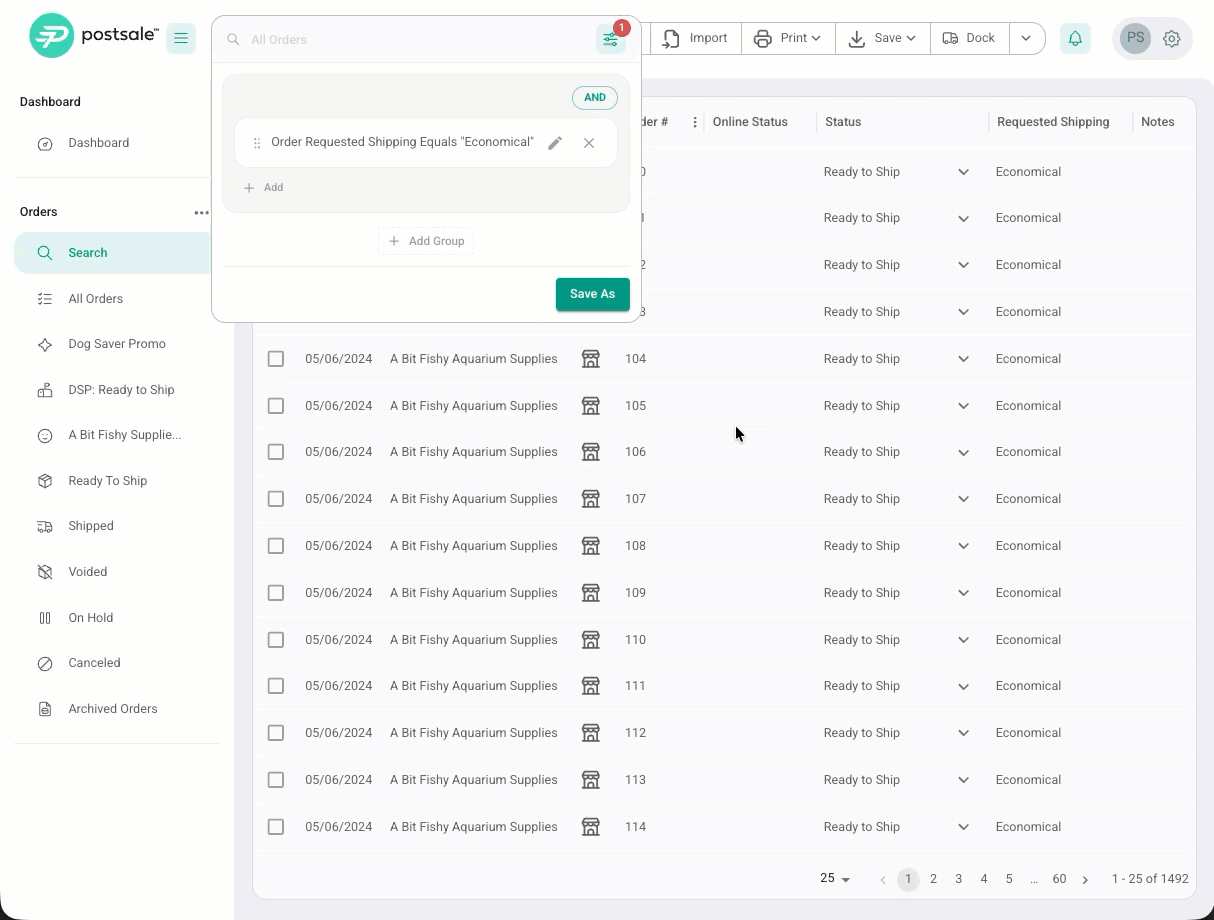Select checkbox for order 112

point(276,733)
